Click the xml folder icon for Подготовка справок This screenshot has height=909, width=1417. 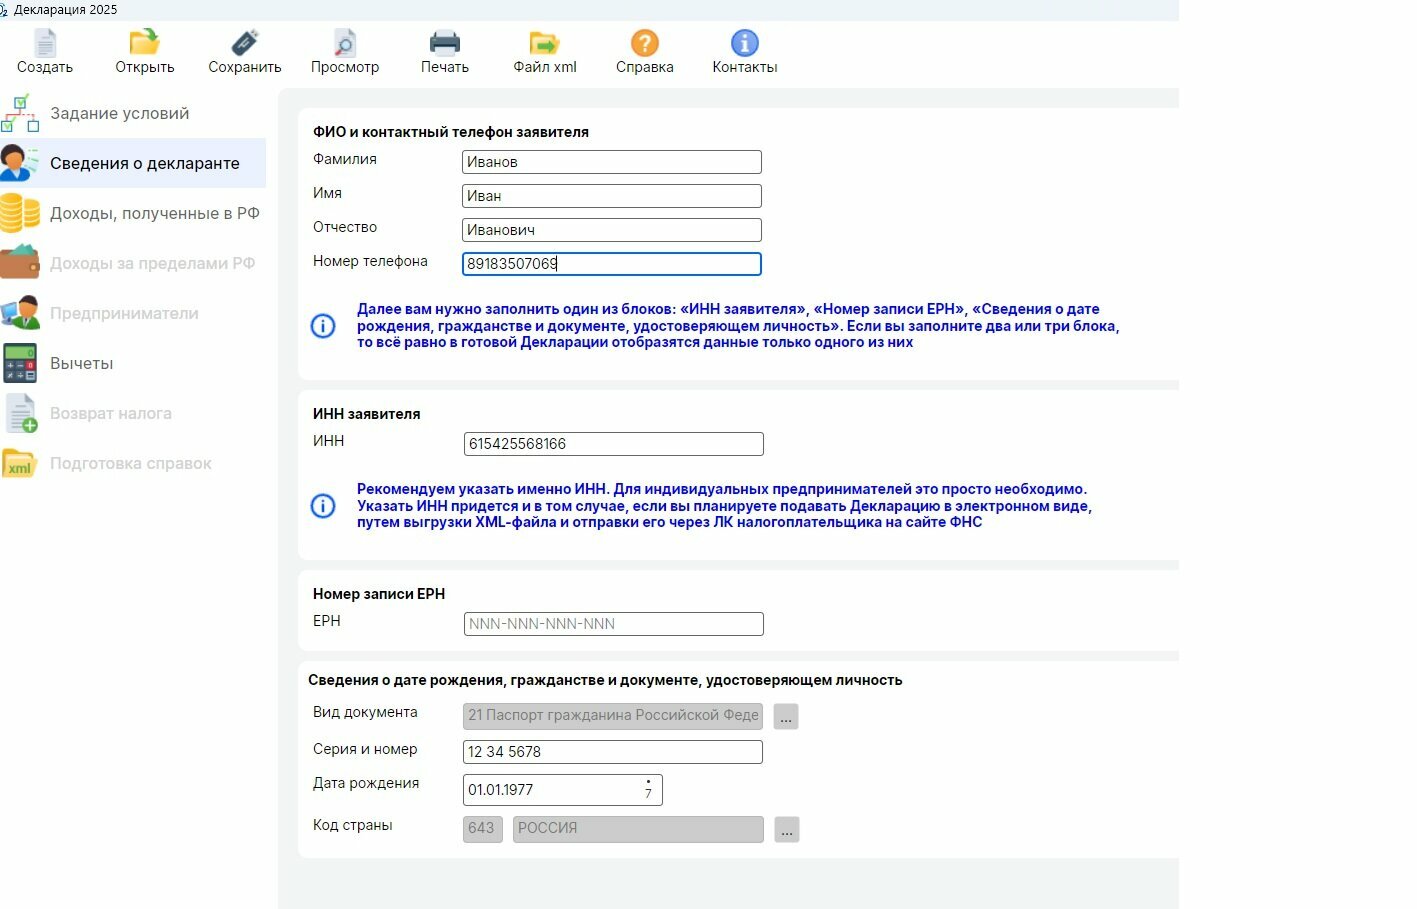(x=20, y=463)
